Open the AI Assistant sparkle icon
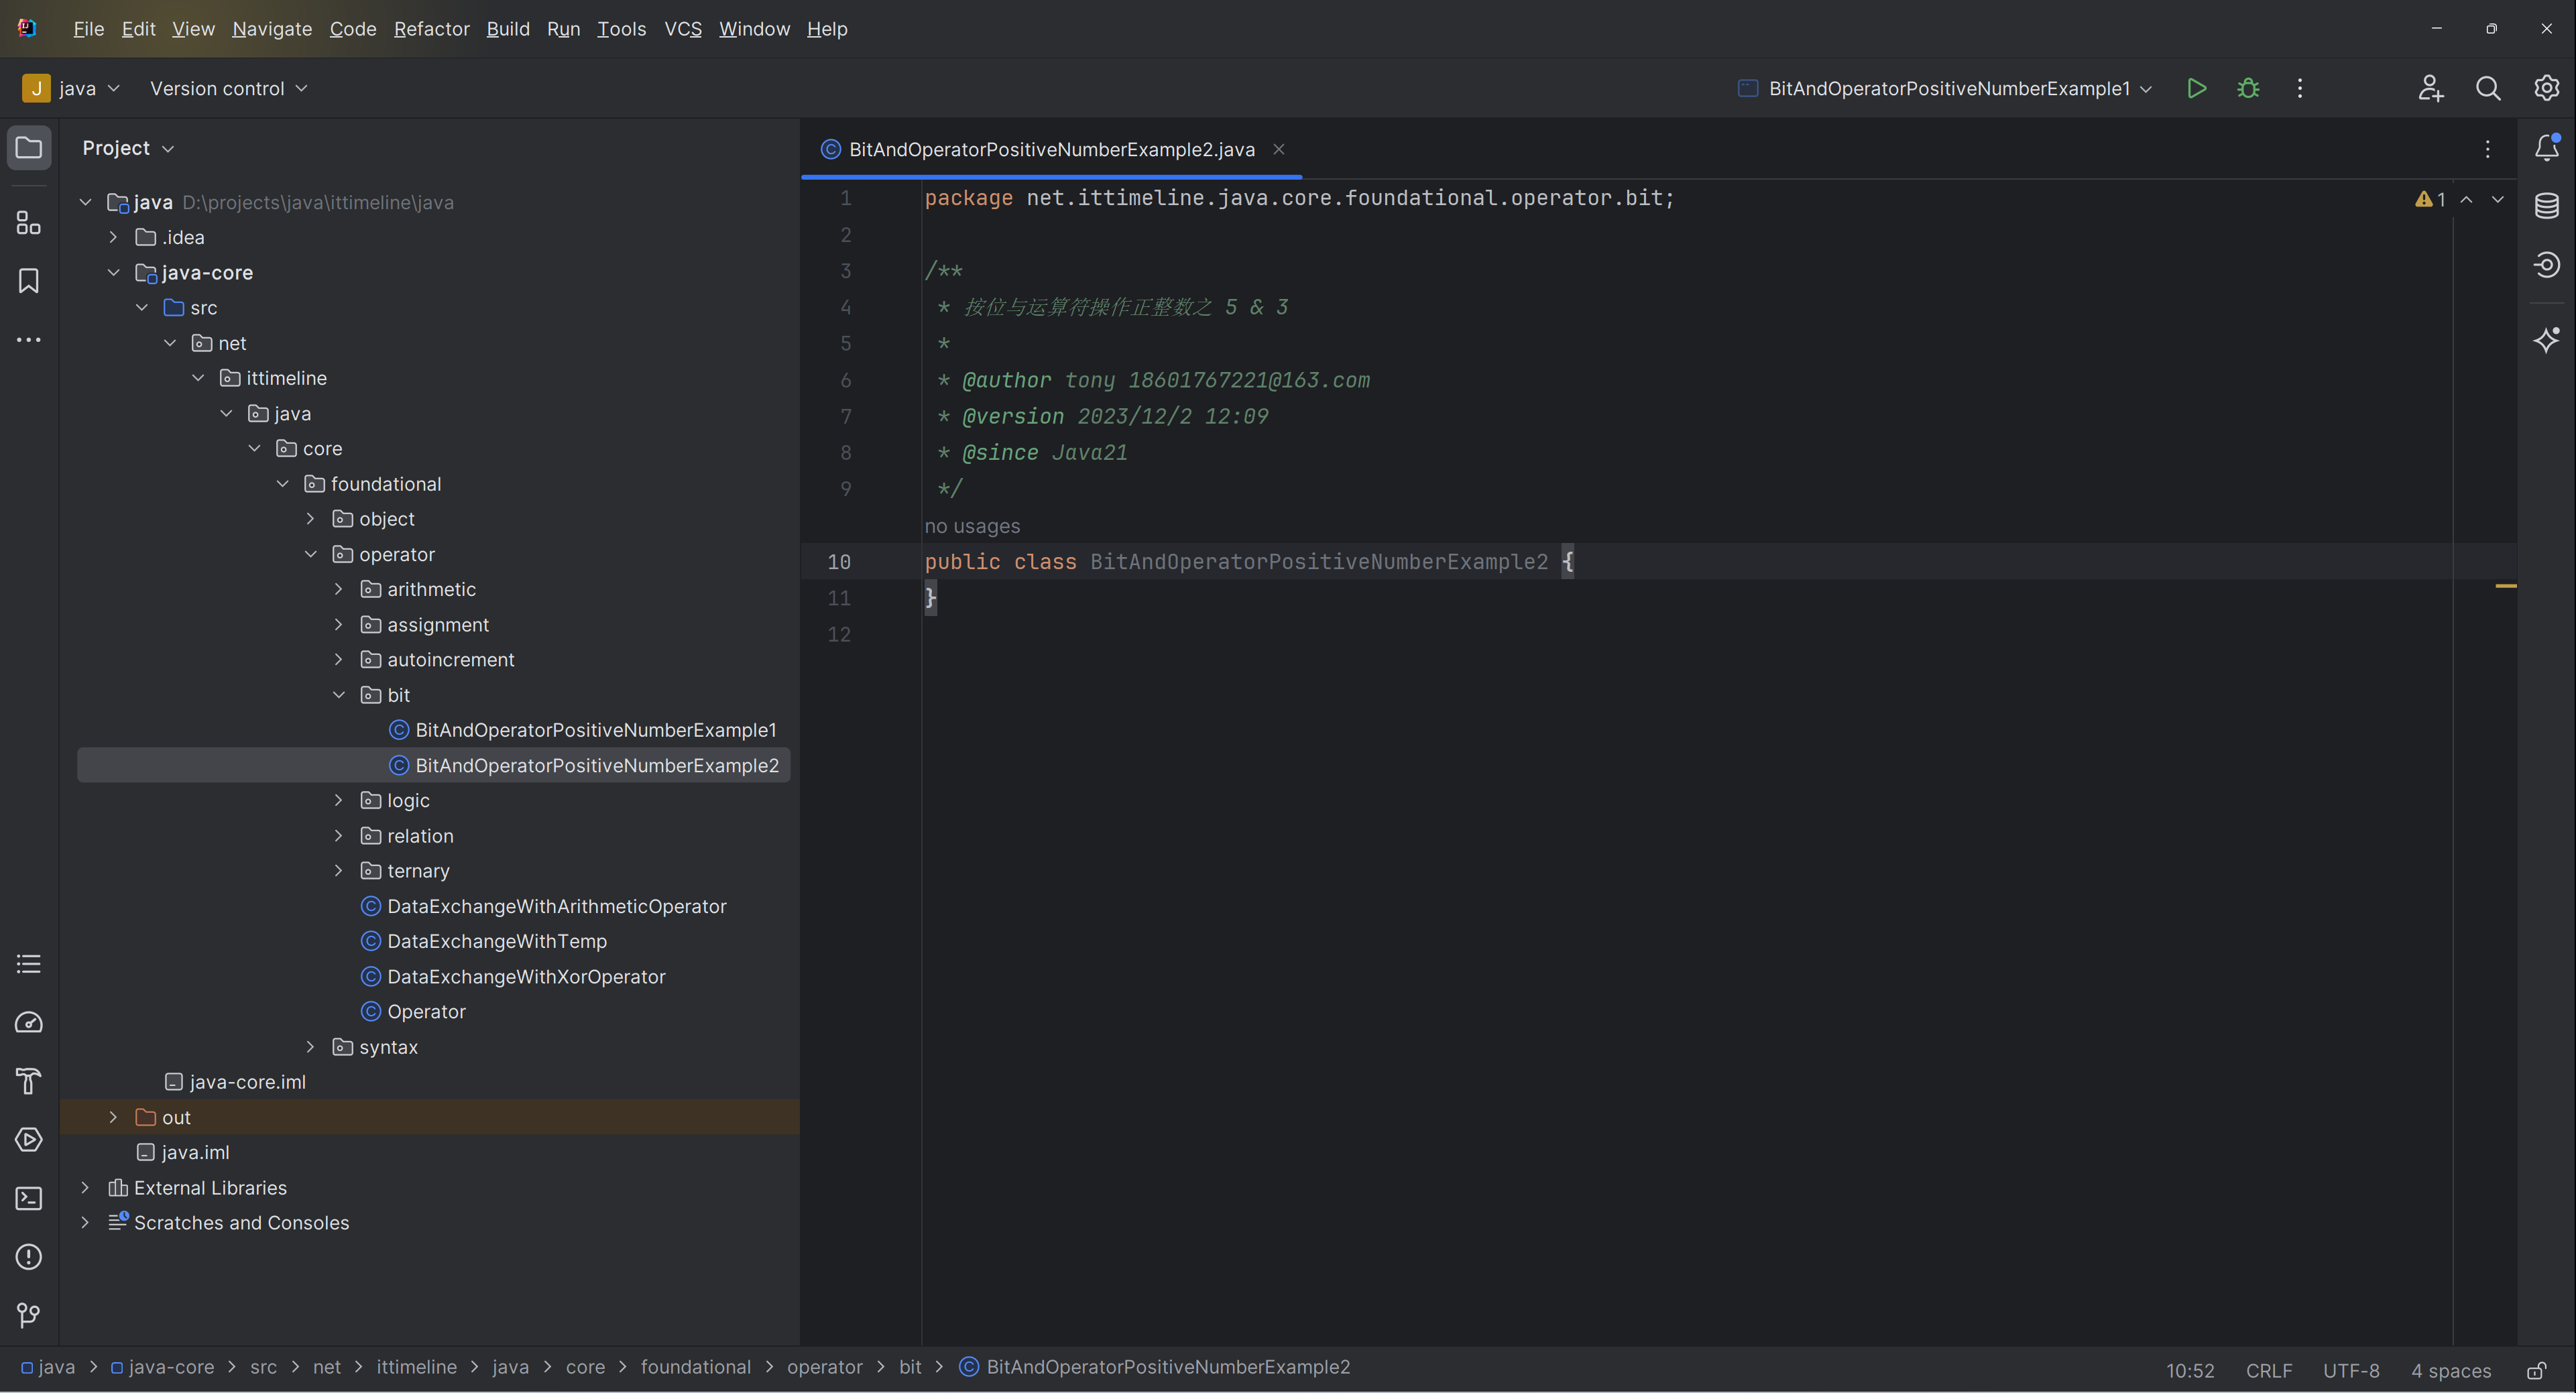Viewport: 2576px width, 1393px height. point(2547,340)
